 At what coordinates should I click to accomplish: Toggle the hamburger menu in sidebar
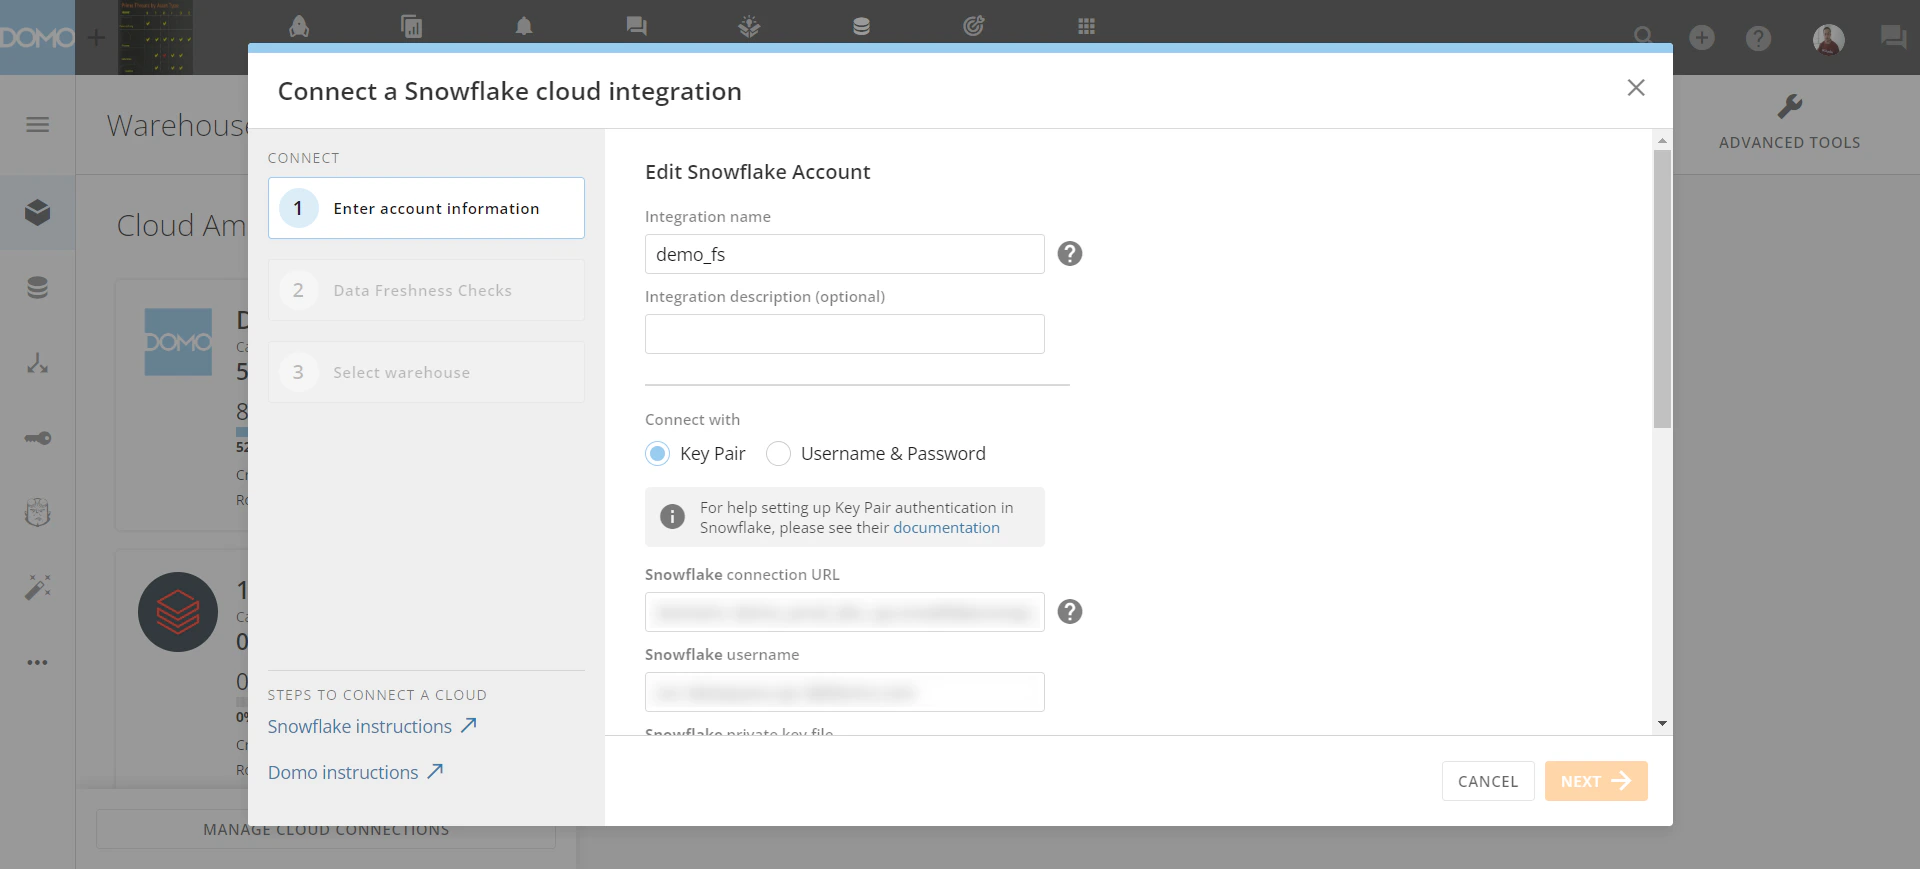pos(38,125)
